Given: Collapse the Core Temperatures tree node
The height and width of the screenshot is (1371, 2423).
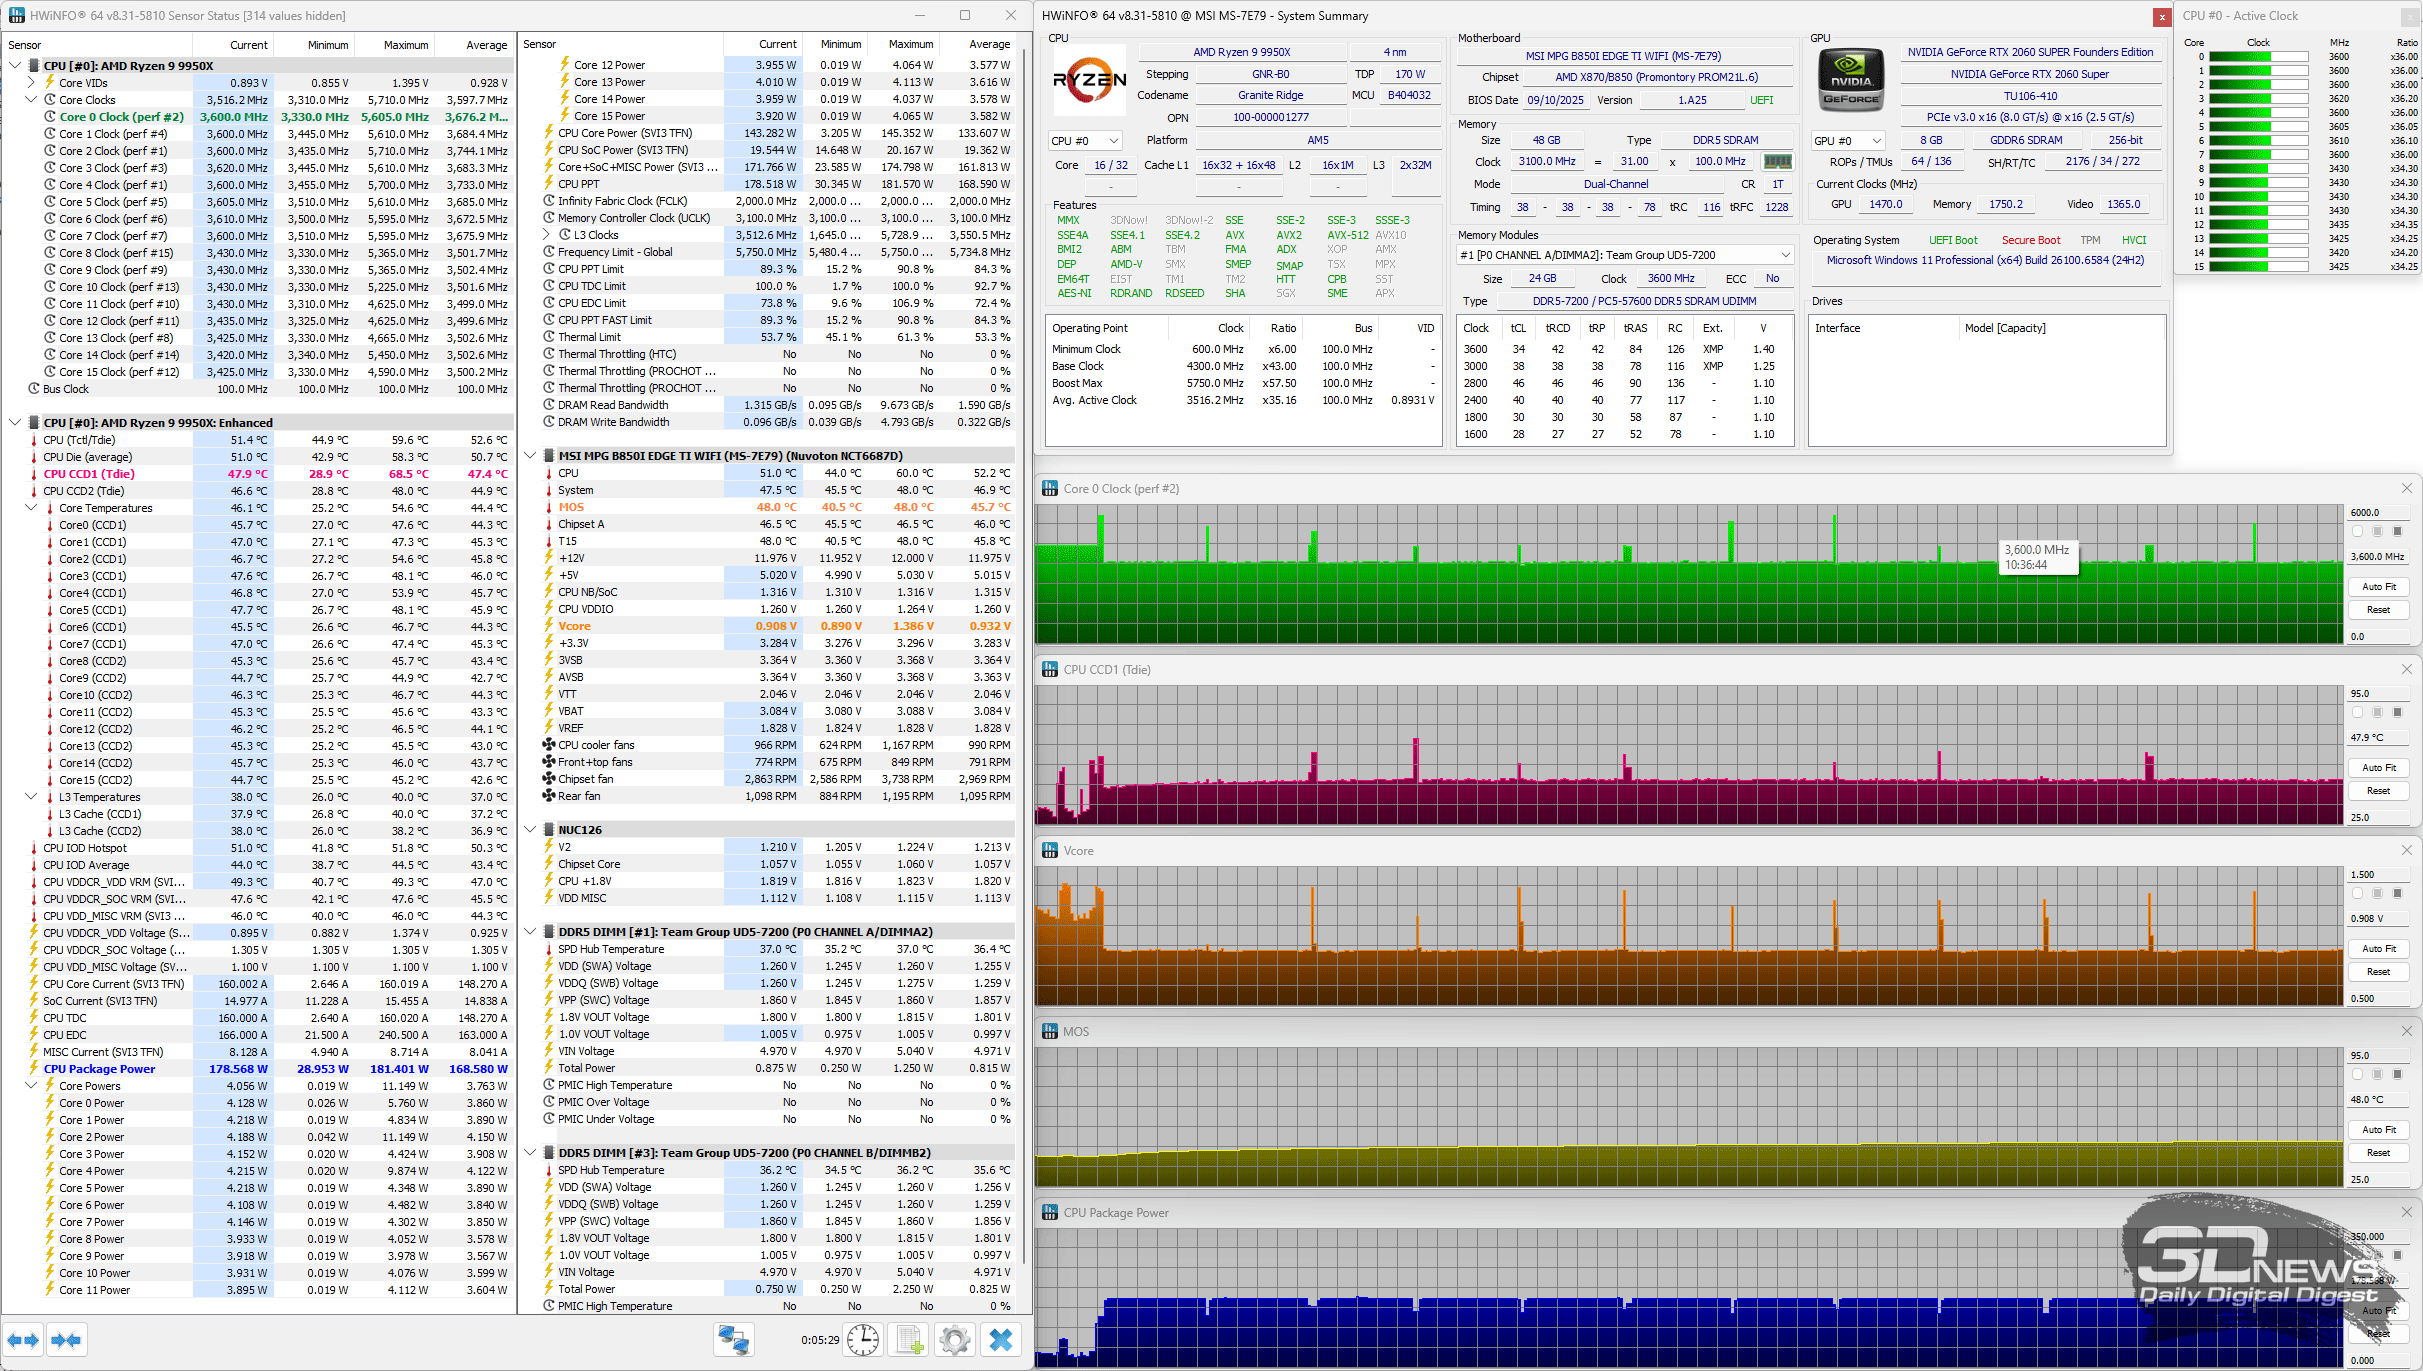Looking at the screenshot, I should pos(31,508).
